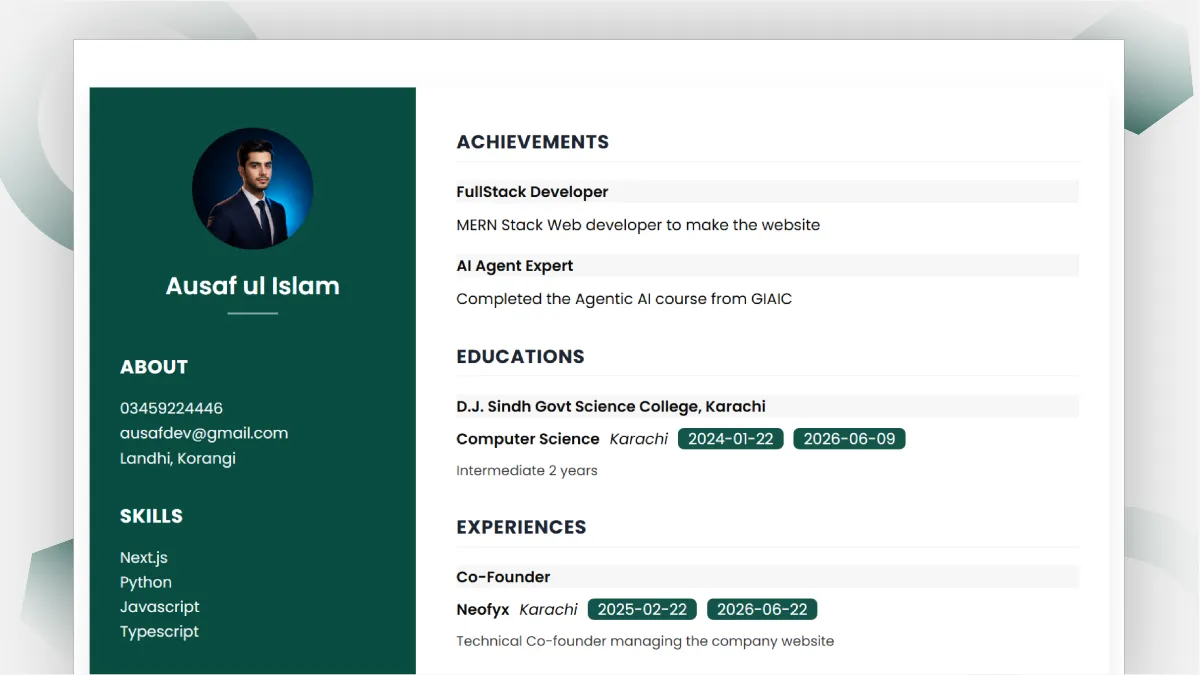Click the EXPERIENCES heading
Viewport: 1200px width, 675px height.
point(521,527)
